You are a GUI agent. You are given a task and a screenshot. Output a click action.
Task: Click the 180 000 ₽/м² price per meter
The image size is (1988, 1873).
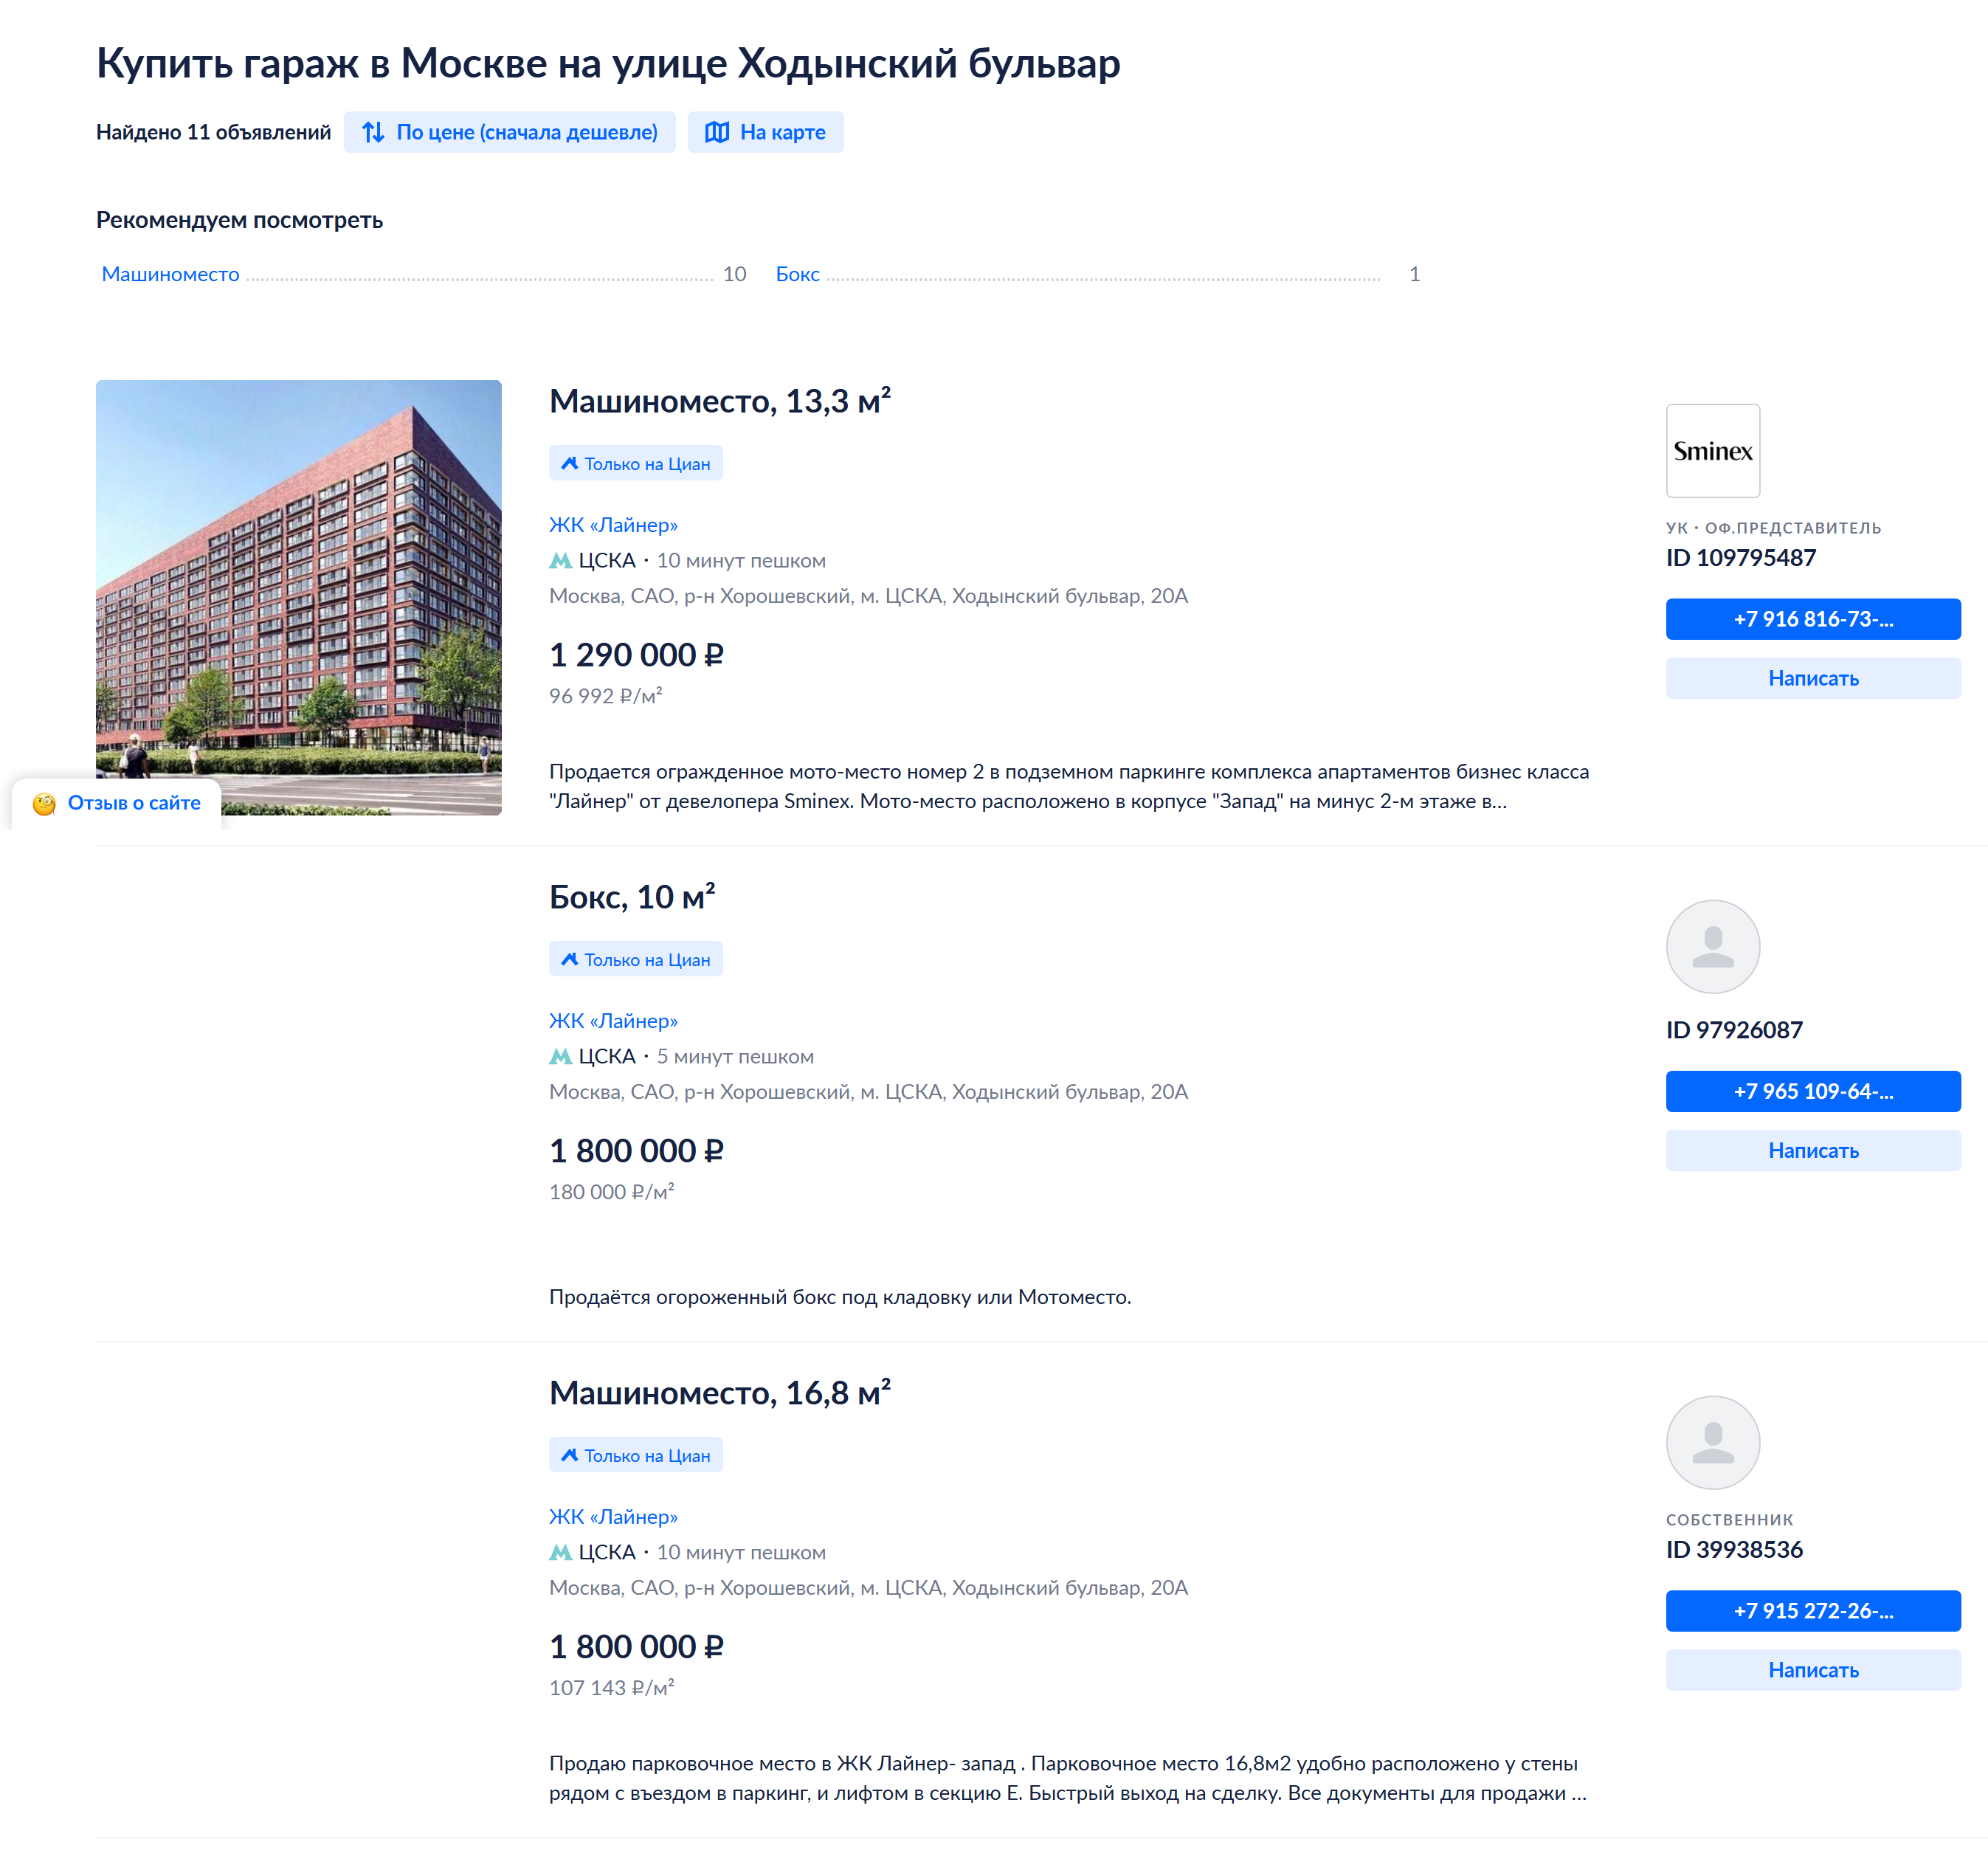point(611,1192)
